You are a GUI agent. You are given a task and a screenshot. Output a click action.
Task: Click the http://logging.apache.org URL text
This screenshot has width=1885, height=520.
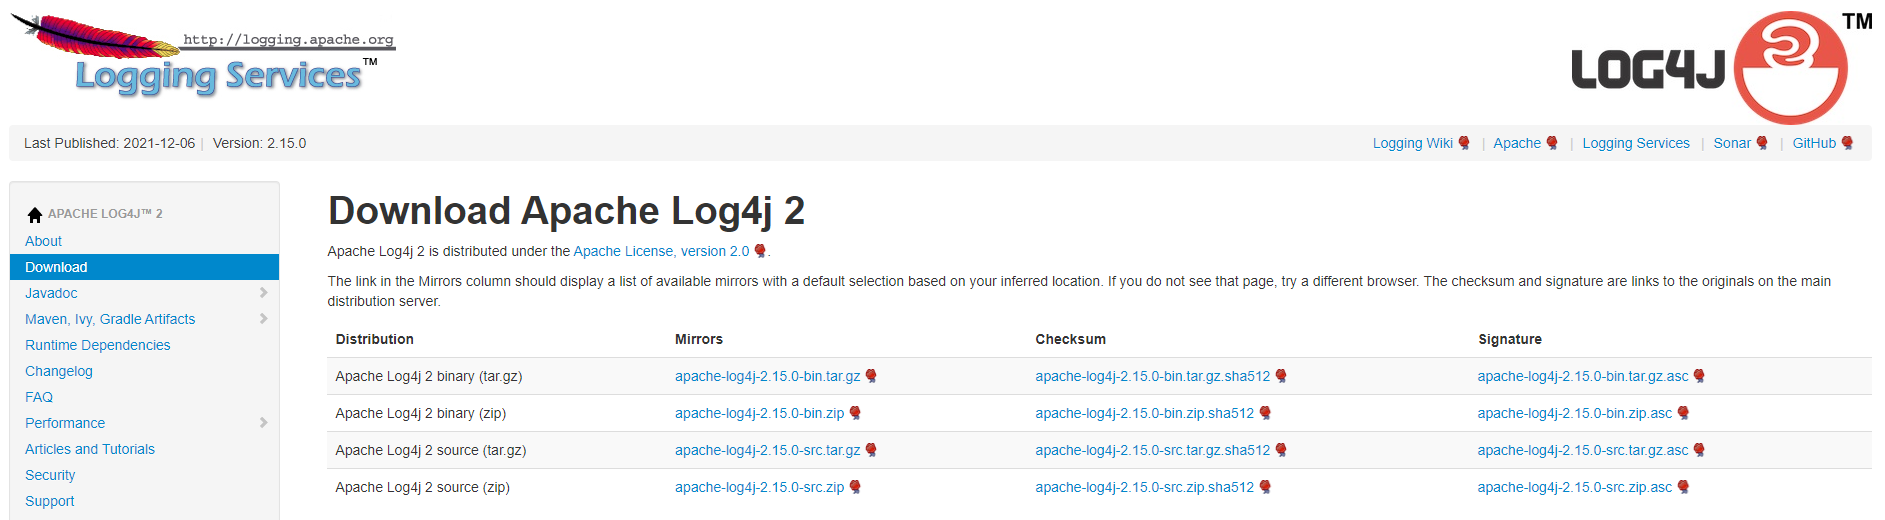pos(288,40)
